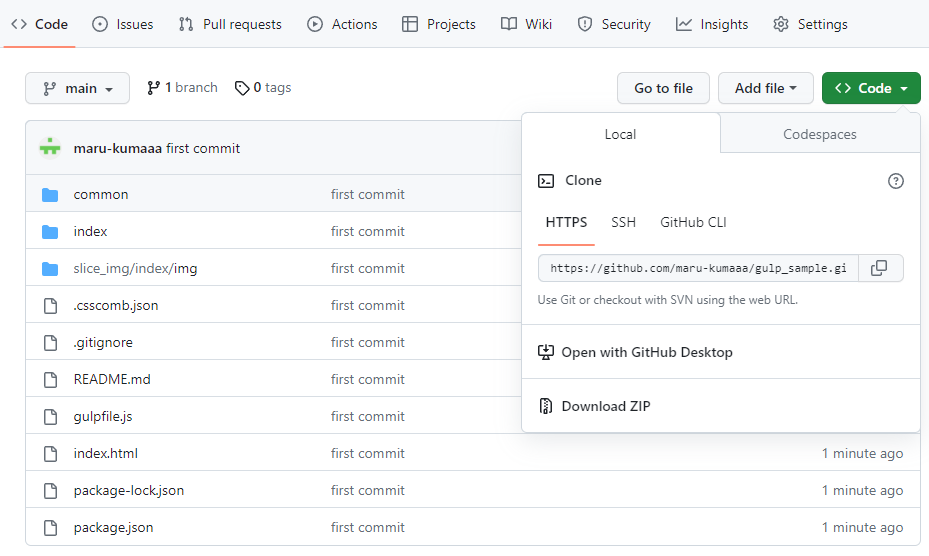
Task: Click '1 minute ago' in package.json row
Action: tap(862, 528)
